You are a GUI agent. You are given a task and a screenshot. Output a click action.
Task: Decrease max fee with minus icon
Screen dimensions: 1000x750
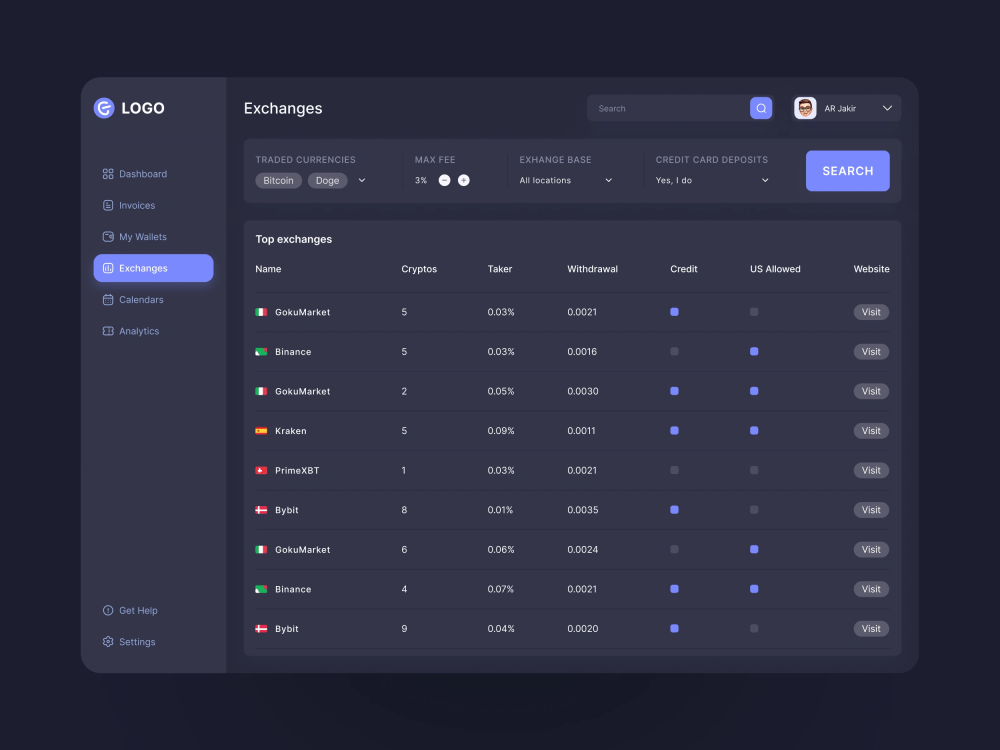pyautogui.click(x=445, y=180)
